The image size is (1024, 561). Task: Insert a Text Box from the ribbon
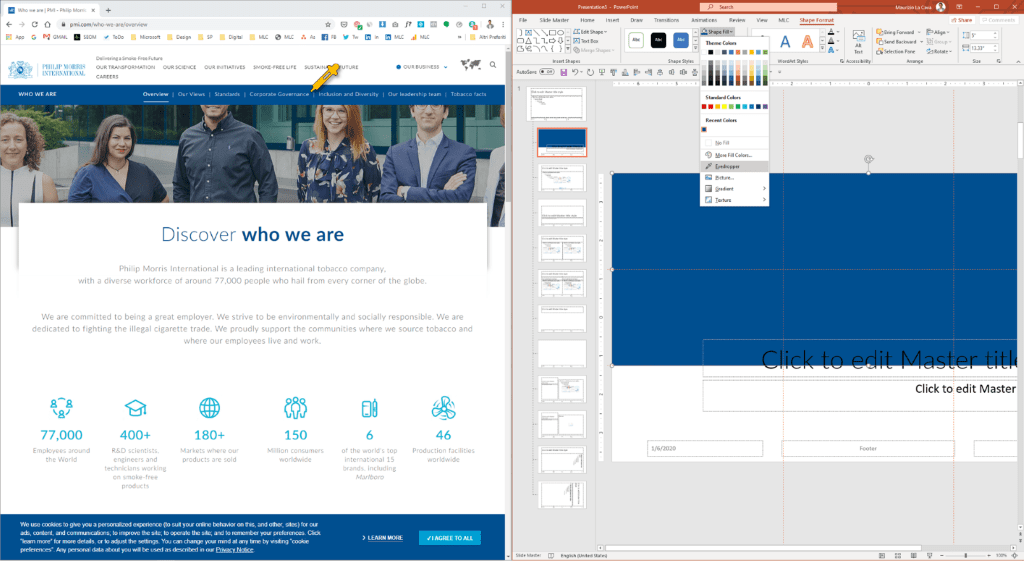click(586, 41)
